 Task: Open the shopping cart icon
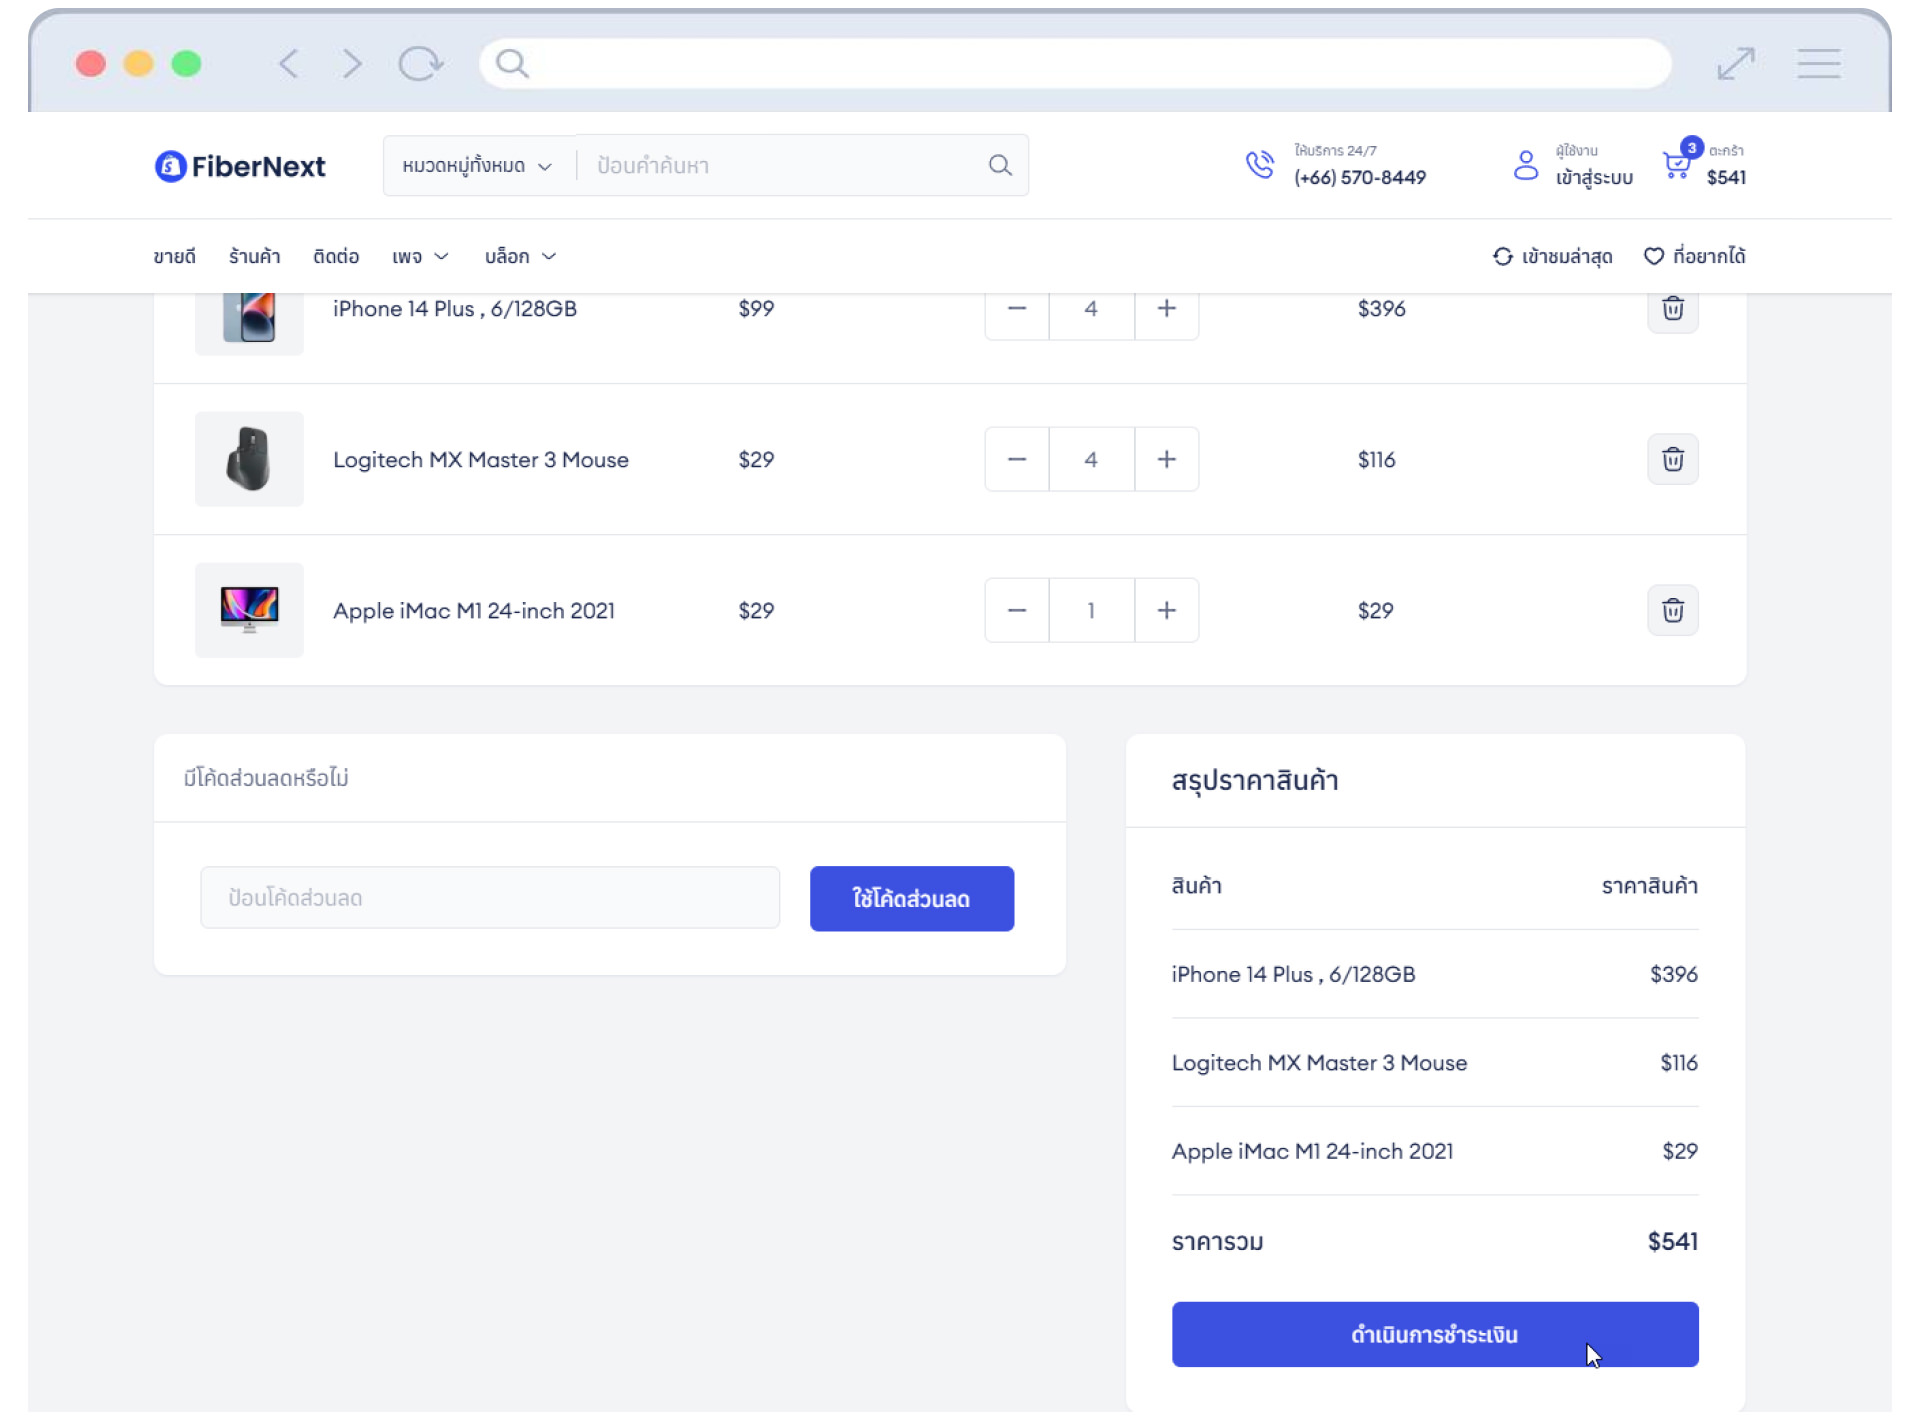pyautogui.click(x=1677, y=165)
